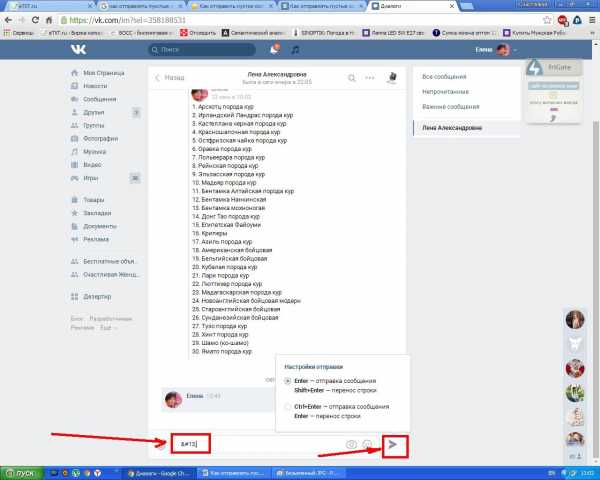Switch to the Безымянный taskbar window
The image size is (600, 480).
pos(309,473)
